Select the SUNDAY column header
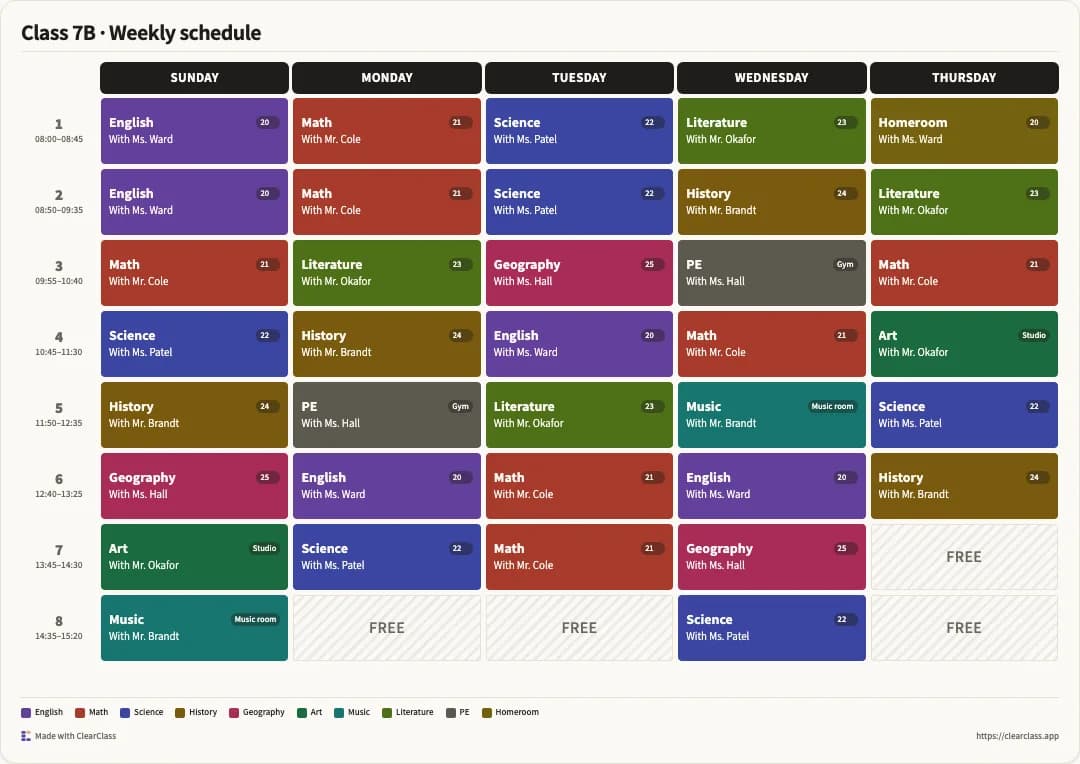 pyautogui.click(x=194, y=78)
